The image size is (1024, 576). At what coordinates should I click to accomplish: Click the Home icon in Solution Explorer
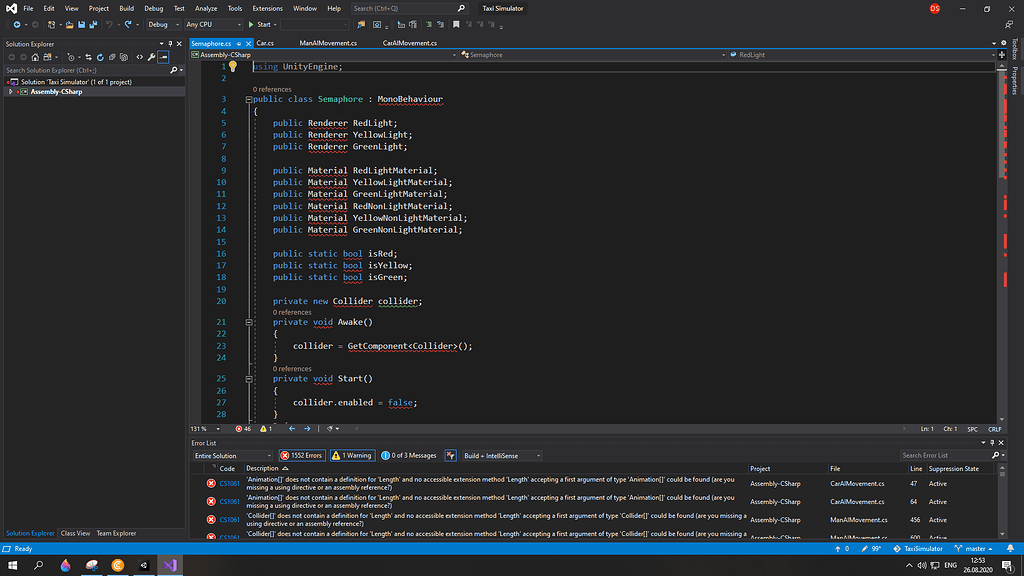[x=35, y=56]
